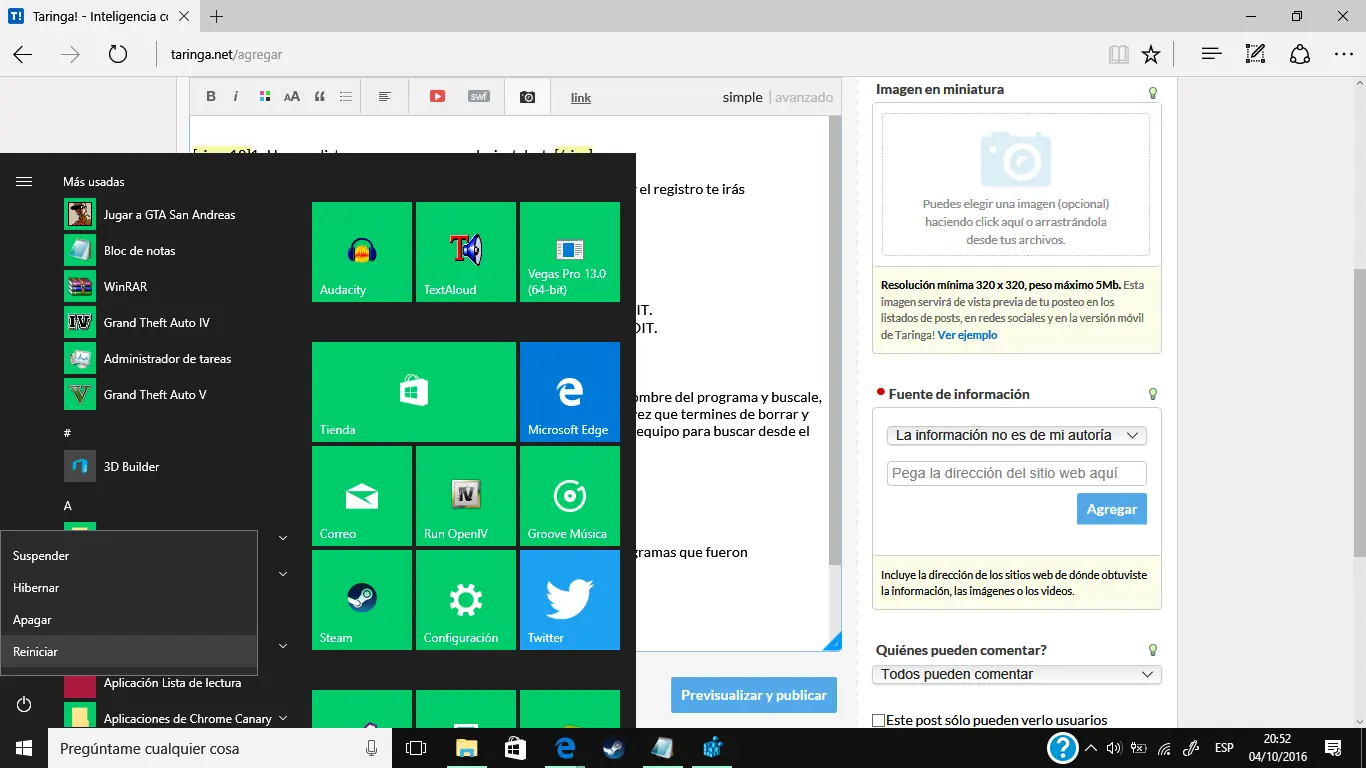
Task: Open Groove Música tile
Action: pyautogui.click(x=570, y=496)
